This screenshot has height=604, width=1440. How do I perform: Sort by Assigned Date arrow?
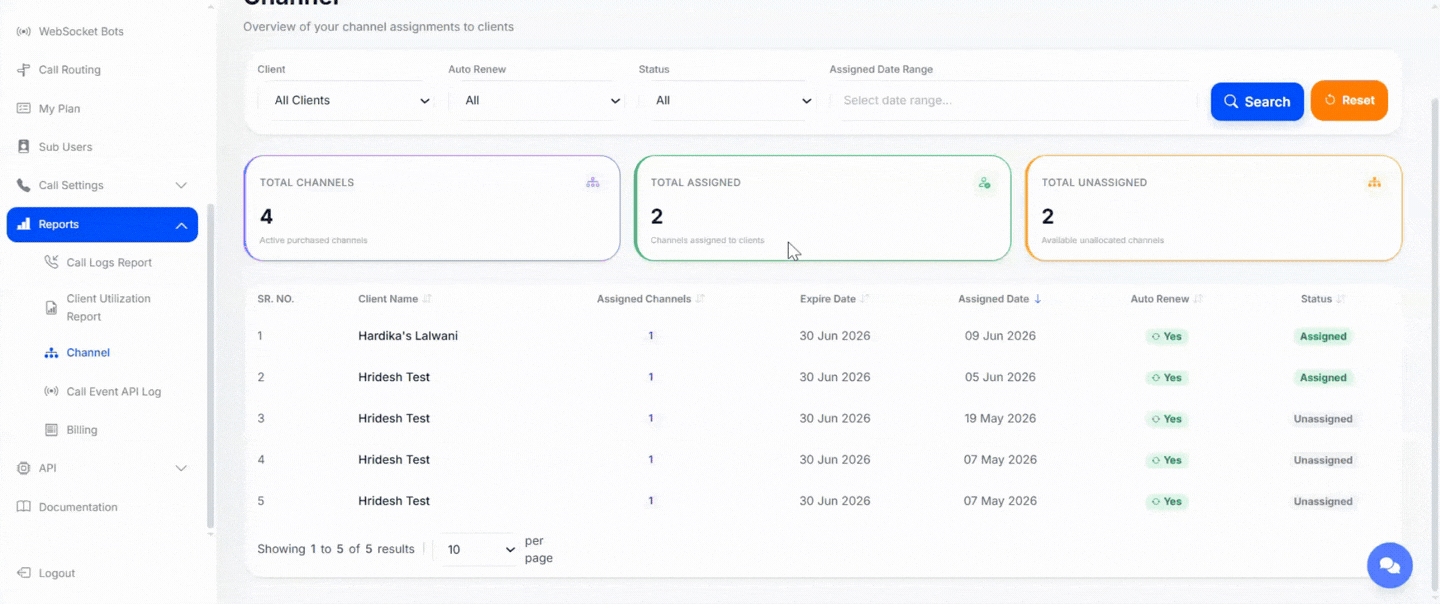pyautogui.click(x=1038, y=299)
